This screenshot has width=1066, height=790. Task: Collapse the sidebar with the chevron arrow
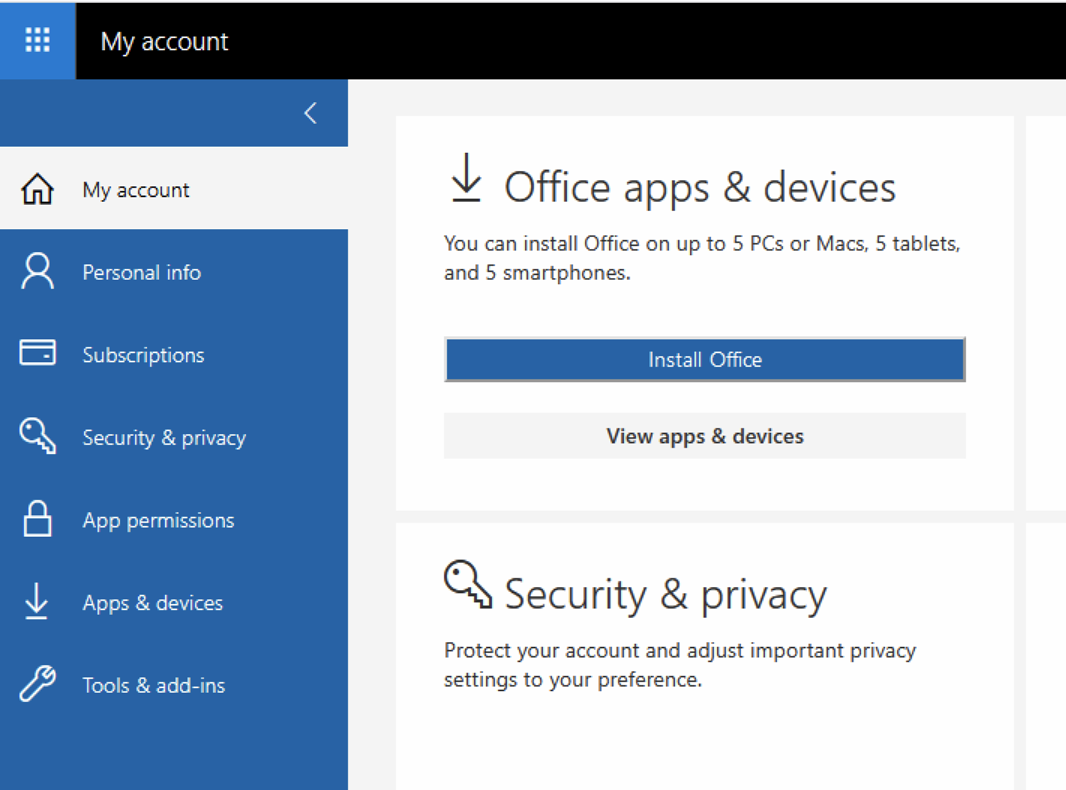pos(311,113)
